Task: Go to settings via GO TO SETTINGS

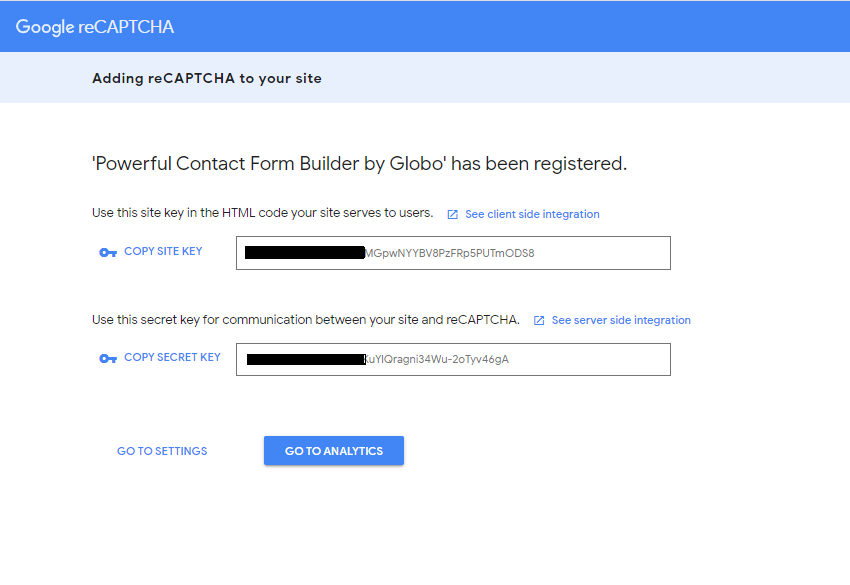Action: (162, 451)
